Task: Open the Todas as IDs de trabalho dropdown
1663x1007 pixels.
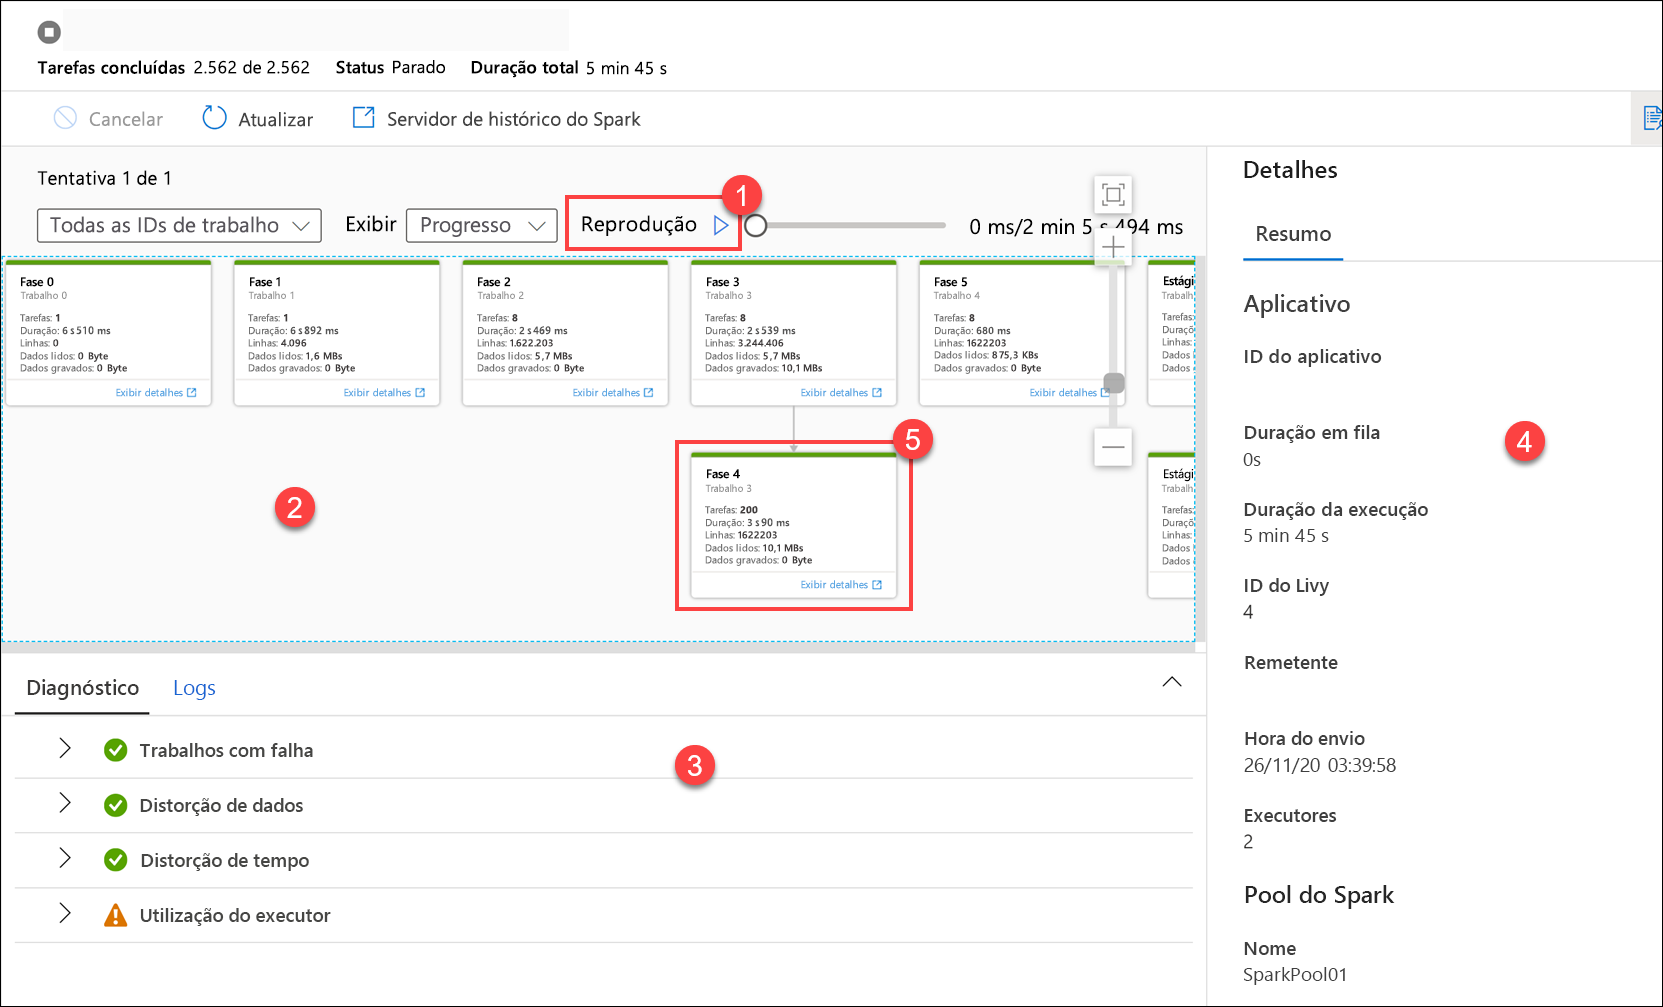Action: [179, 225]
